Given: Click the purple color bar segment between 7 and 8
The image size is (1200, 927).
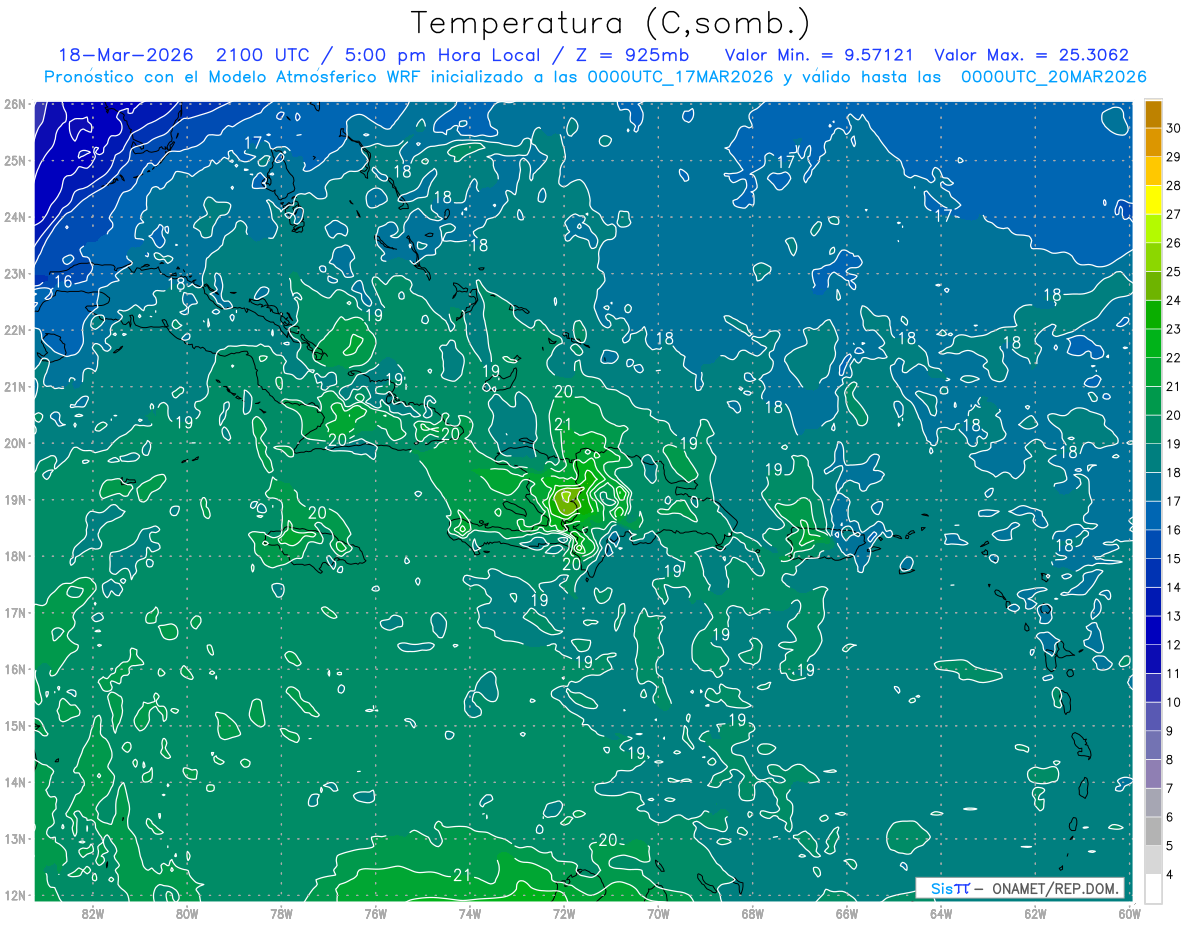Looking at the screenshot, I should click(x=1153, y=774).
